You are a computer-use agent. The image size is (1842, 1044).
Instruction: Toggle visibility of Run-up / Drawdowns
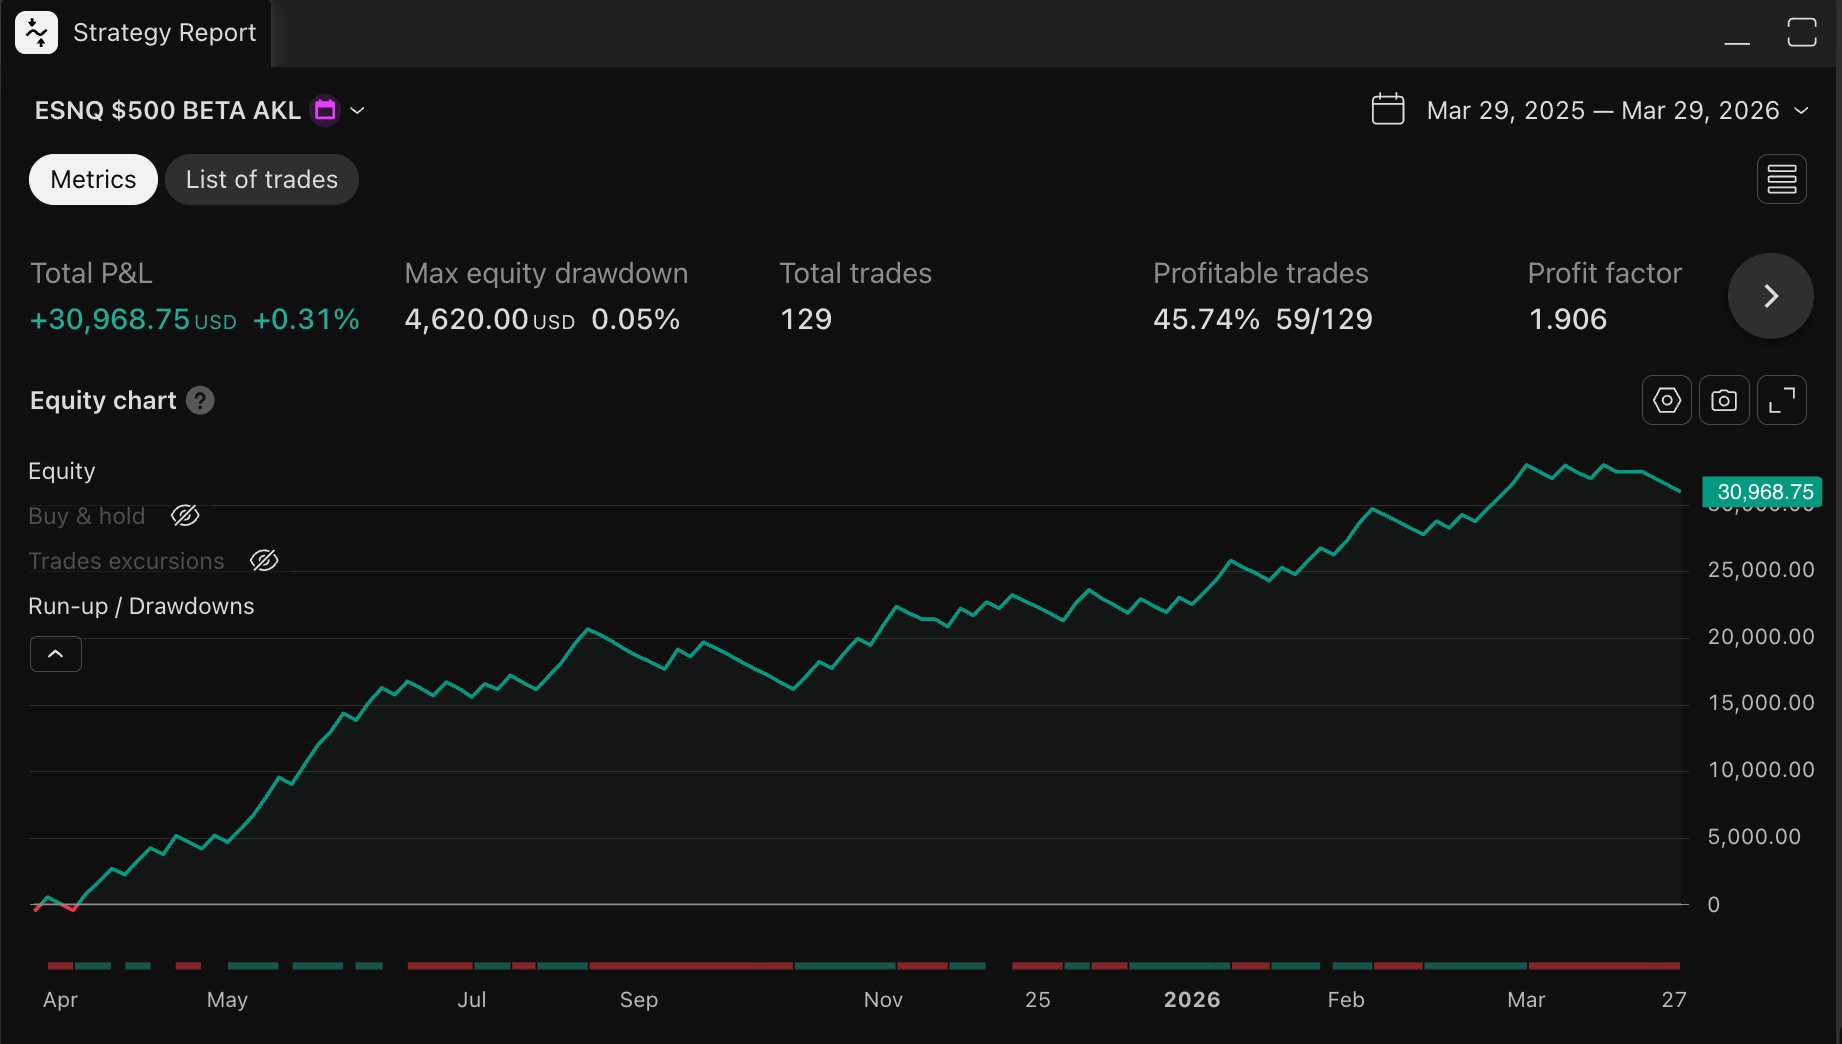(x=141, y=606)
